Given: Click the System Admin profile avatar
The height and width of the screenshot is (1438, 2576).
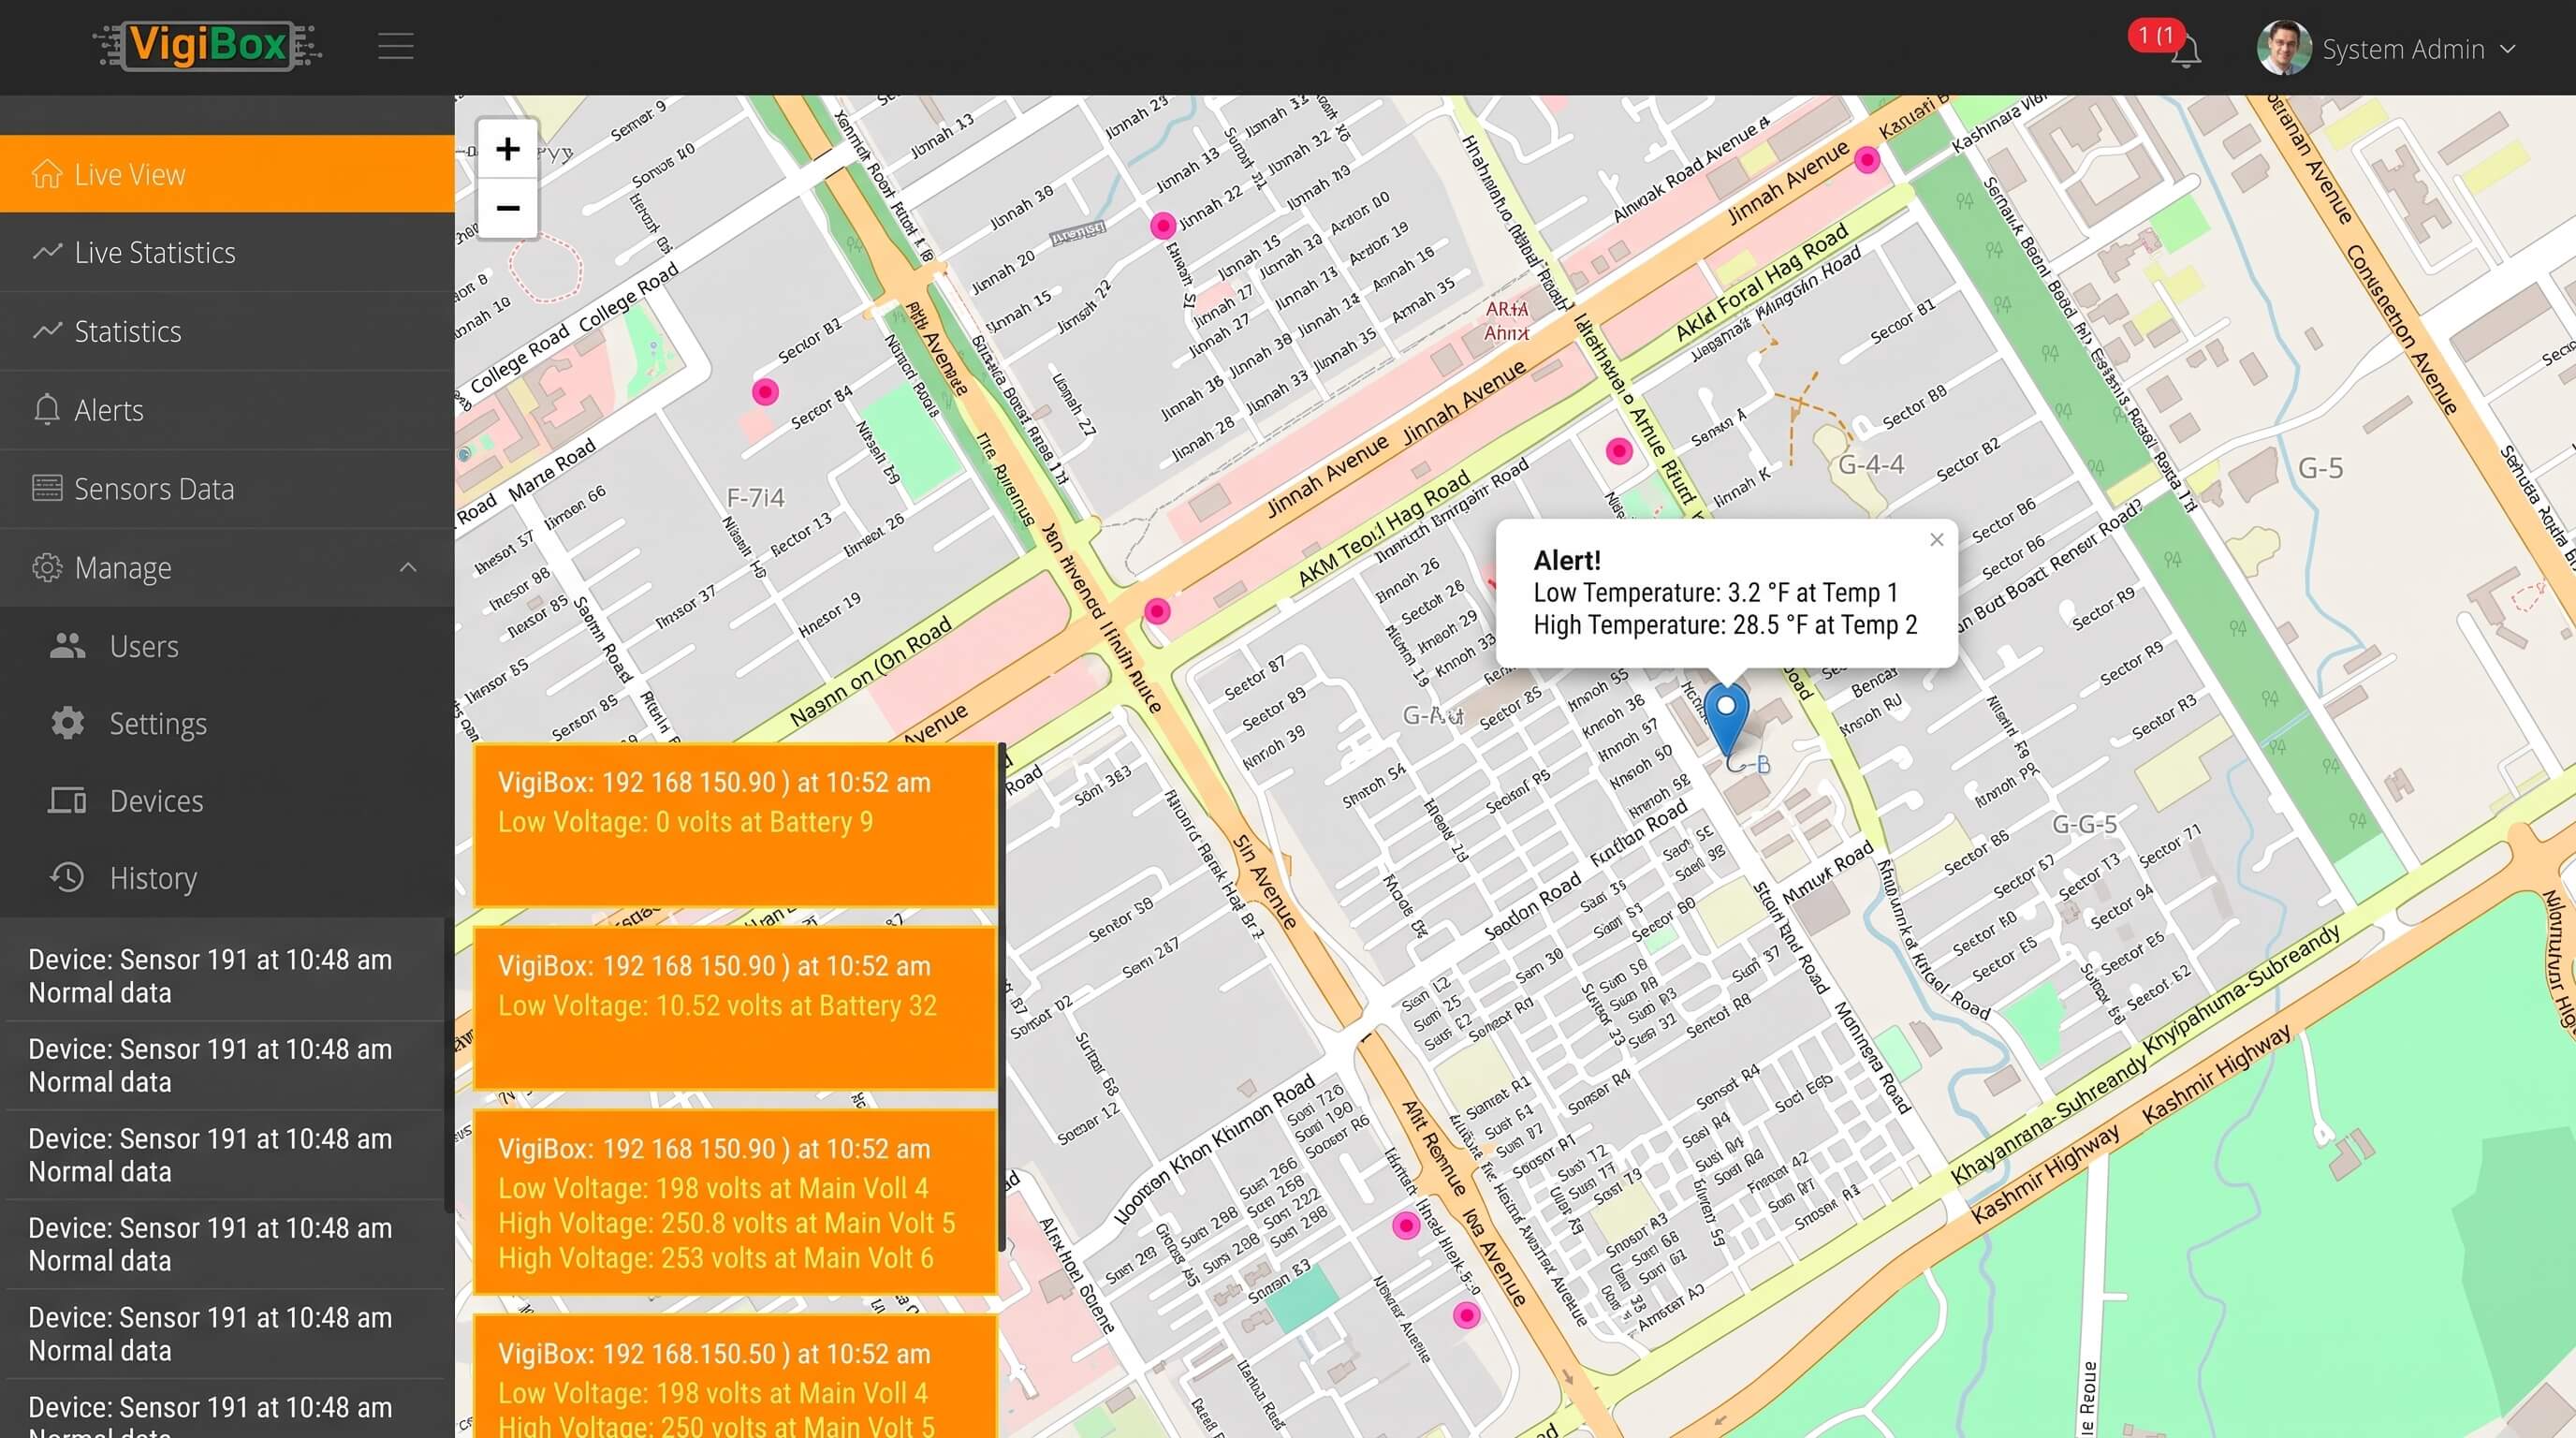Looking at the screenshot, I should click(2283, 48).
